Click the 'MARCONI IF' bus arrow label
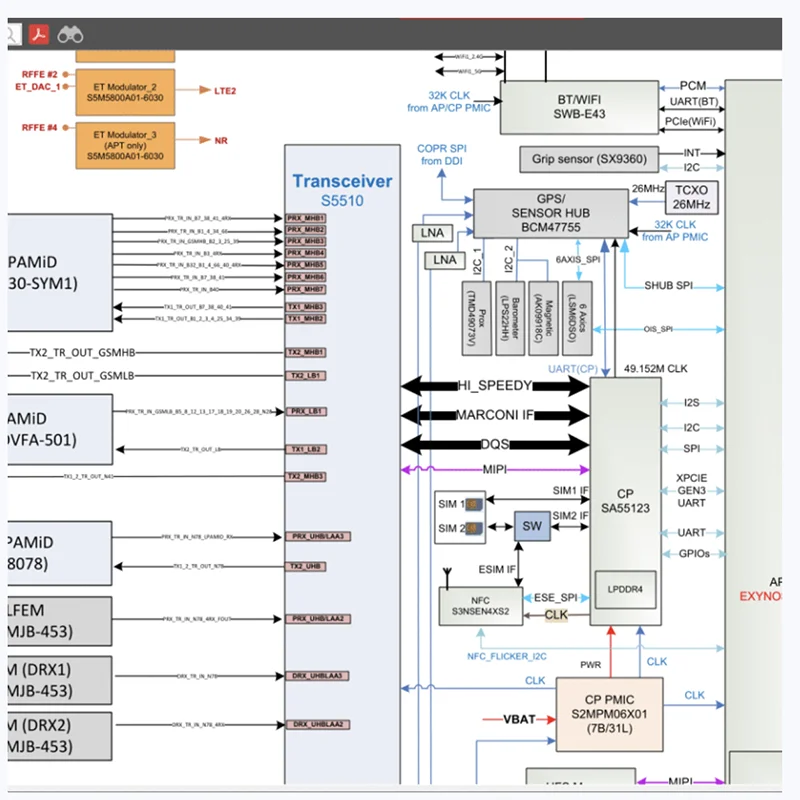800x800 pixels. [x=494, y=415]
